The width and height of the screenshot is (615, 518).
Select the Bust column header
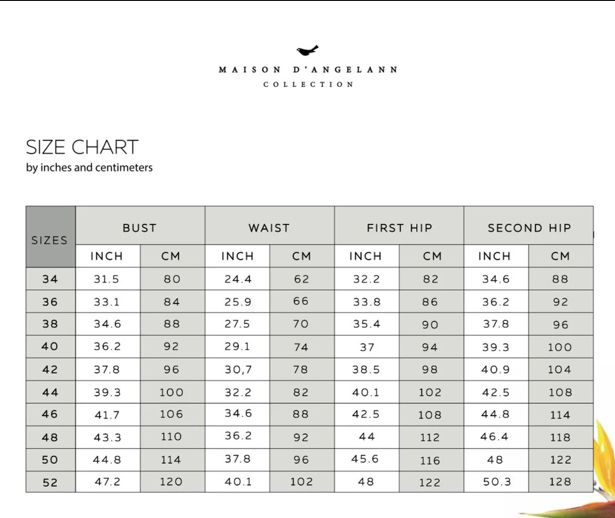140,228
